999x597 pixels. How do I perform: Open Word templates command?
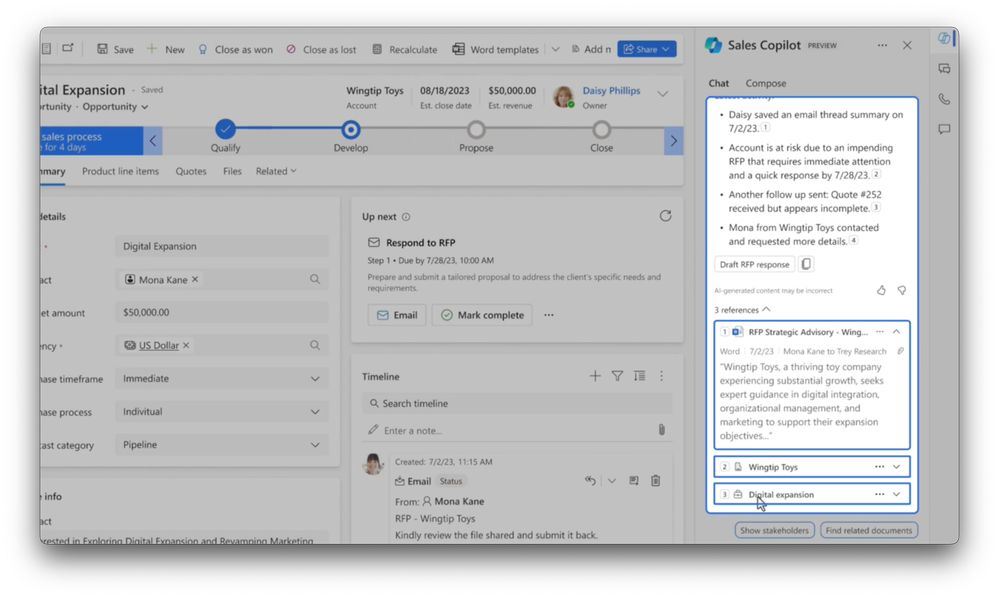[x=496, y=49]
